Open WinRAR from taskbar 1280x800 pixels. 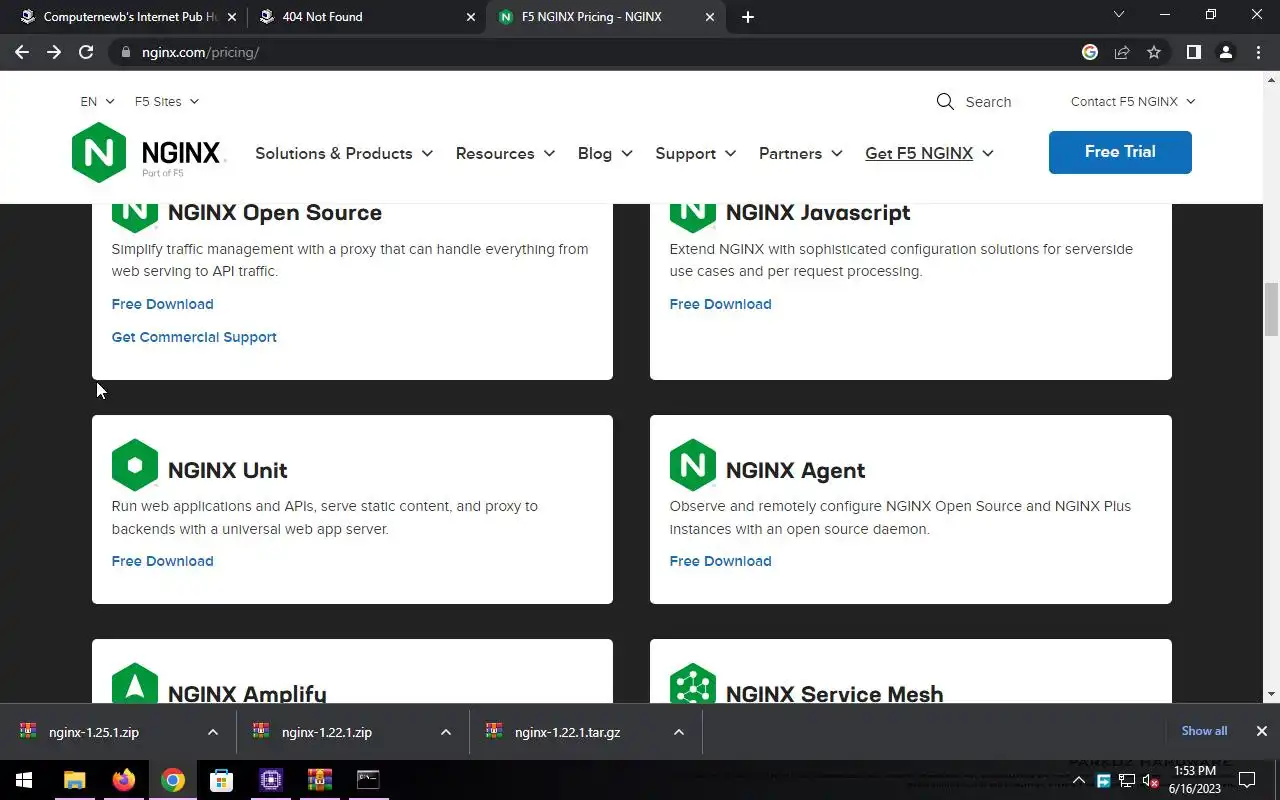[x=319, y=780]
